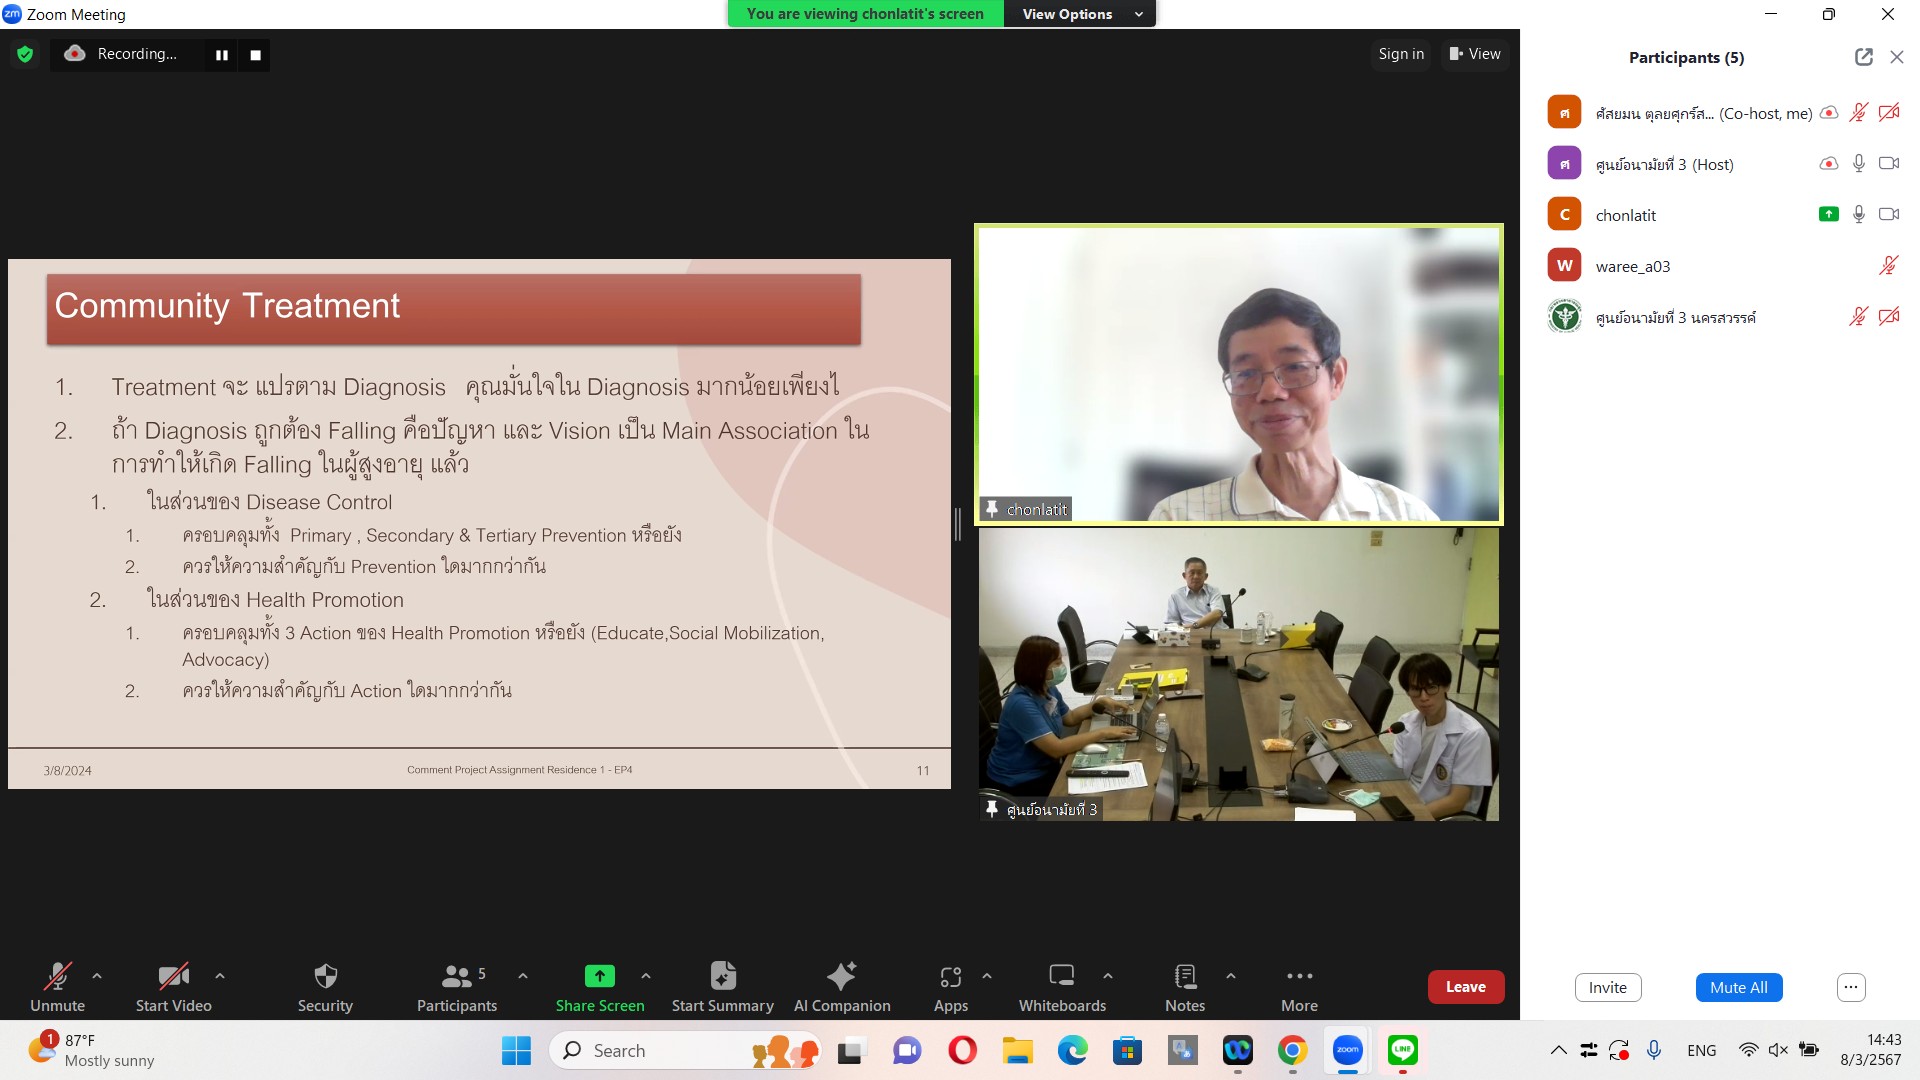
Task: Toggle Start Video camera button
Action: (173, 976)
